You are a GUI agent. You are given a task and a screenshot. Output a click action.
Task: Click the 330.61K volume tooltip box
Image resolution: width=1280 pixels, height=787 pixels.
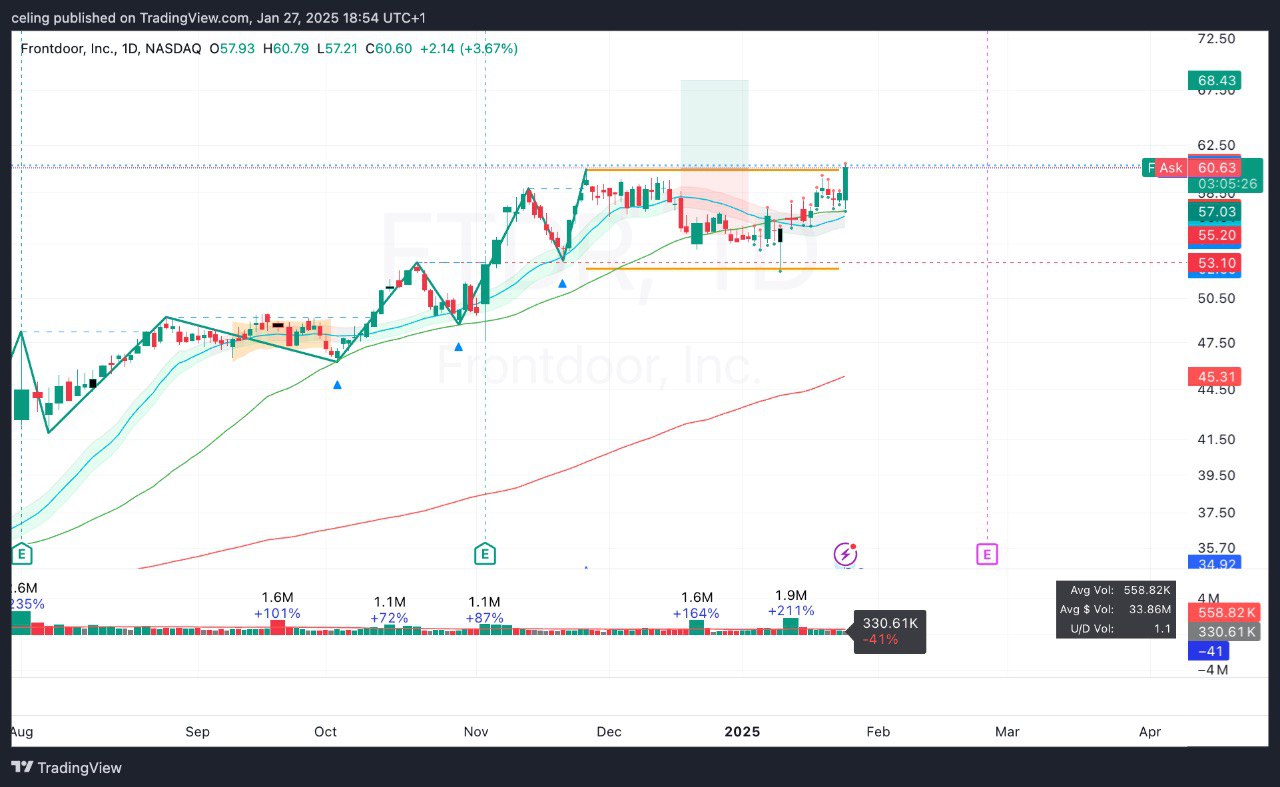pos(889,632)
